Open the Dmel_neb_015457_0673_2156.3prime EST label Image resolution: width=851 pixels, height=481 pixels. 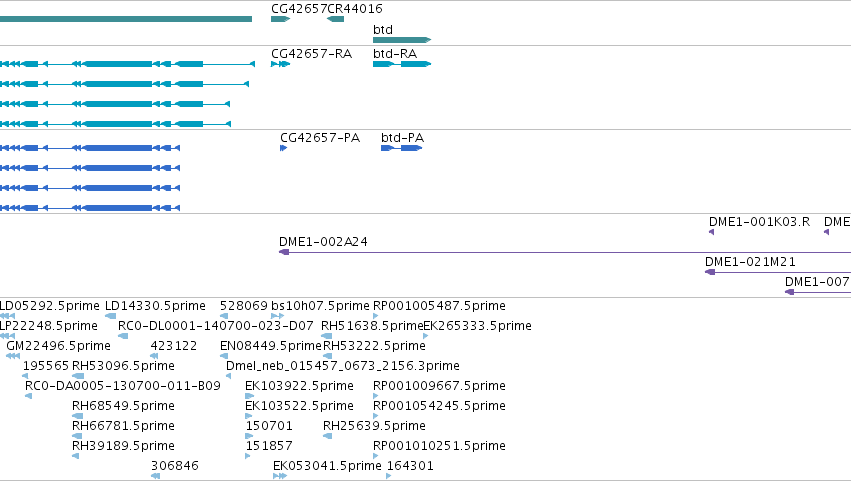pos(343,366)
